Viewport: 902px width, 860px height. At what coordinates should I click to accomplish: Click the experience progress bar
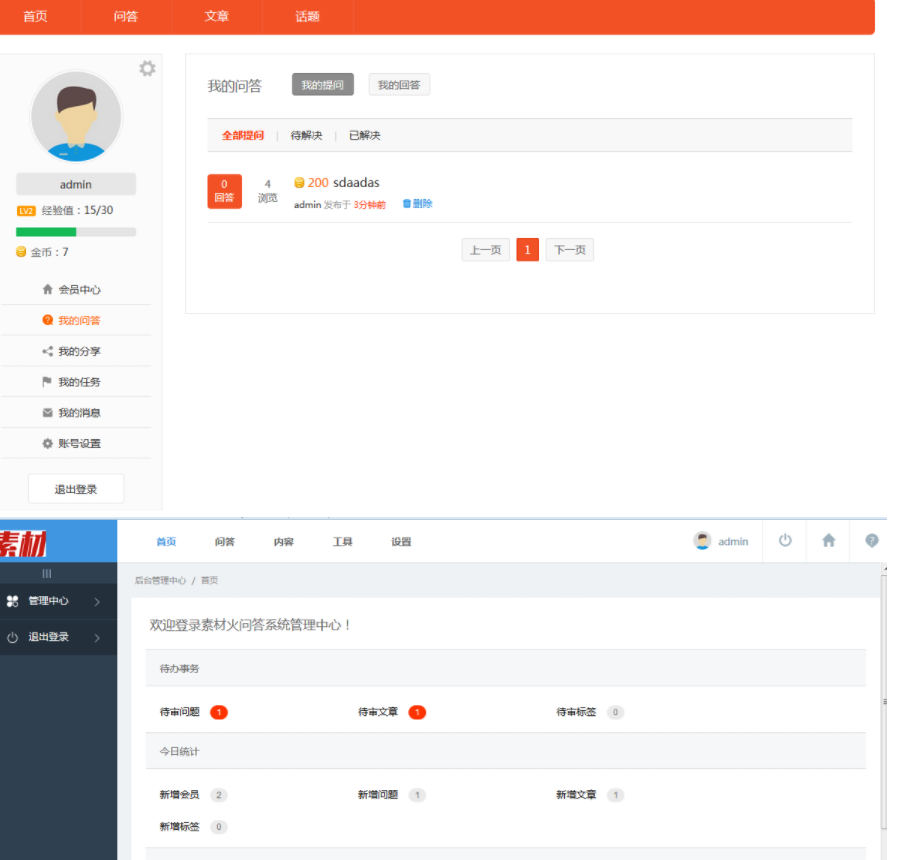coord(76,232)
